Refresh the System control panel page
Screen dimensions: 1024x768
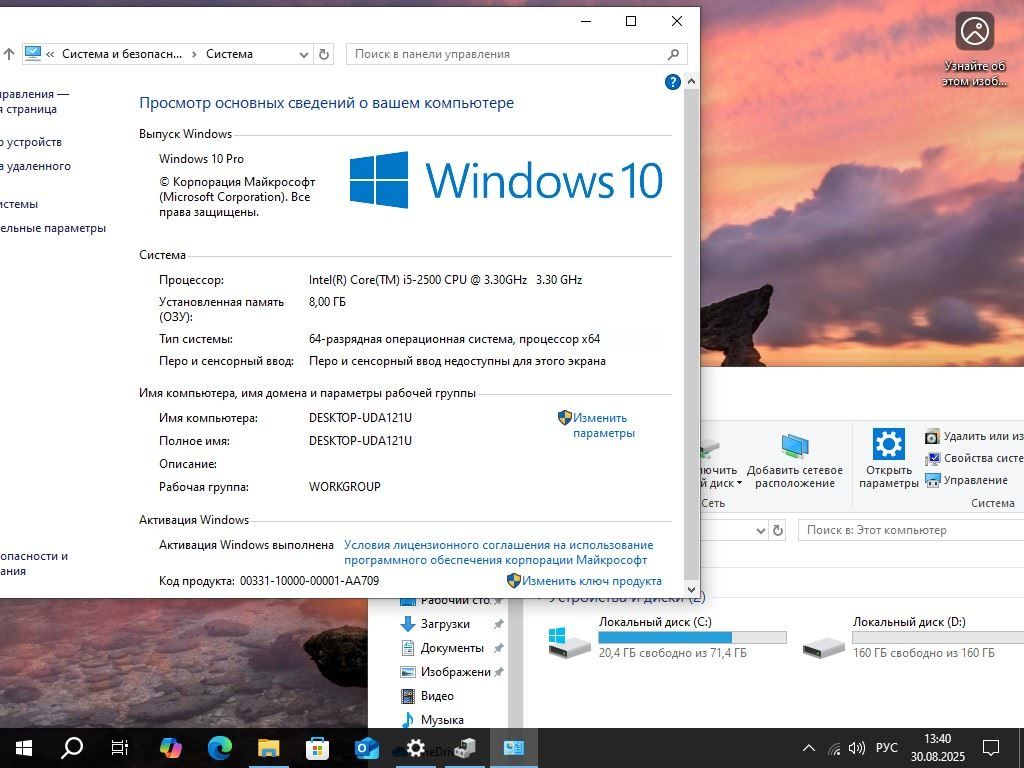(324, 54)
